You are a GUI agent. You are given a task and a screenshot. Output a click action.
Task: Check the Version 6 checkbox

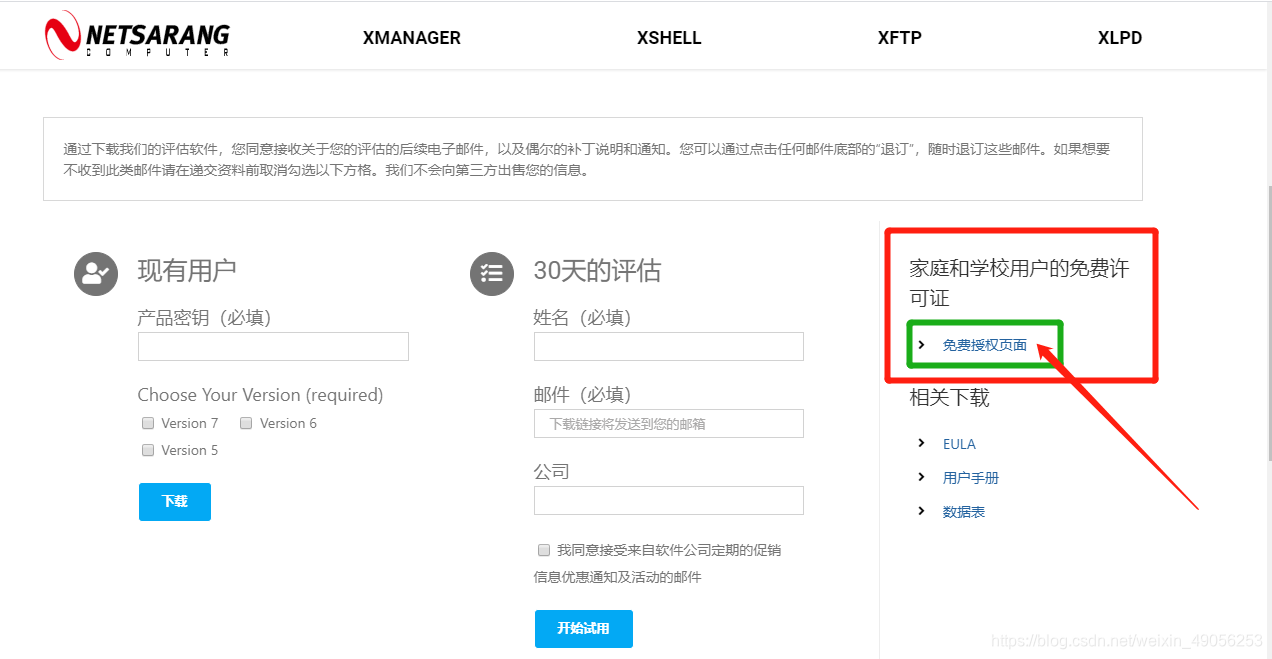[246, 423]
